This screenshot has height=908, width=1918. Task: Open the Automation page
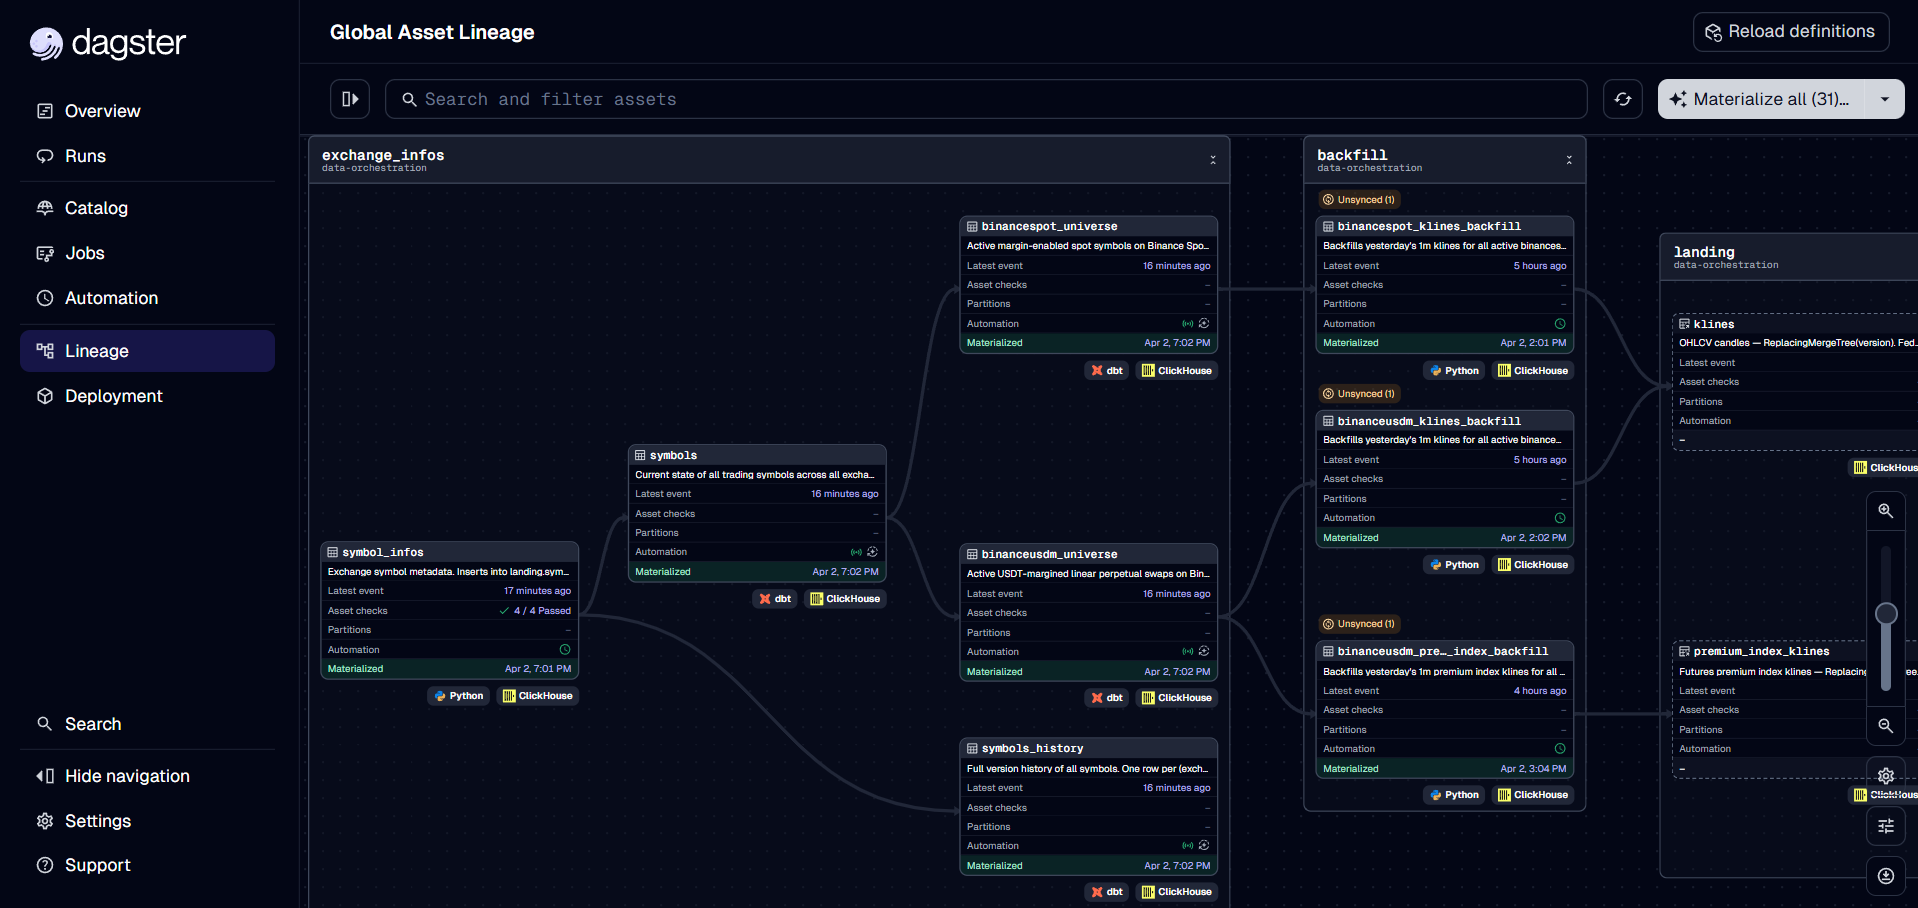148,298
